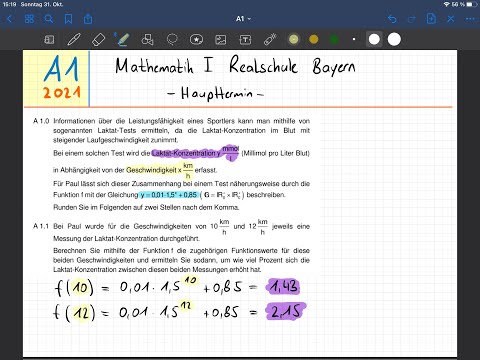Choose the pale yellow highlighter color
The image size is (480, 360).
(x=294, y=40)
